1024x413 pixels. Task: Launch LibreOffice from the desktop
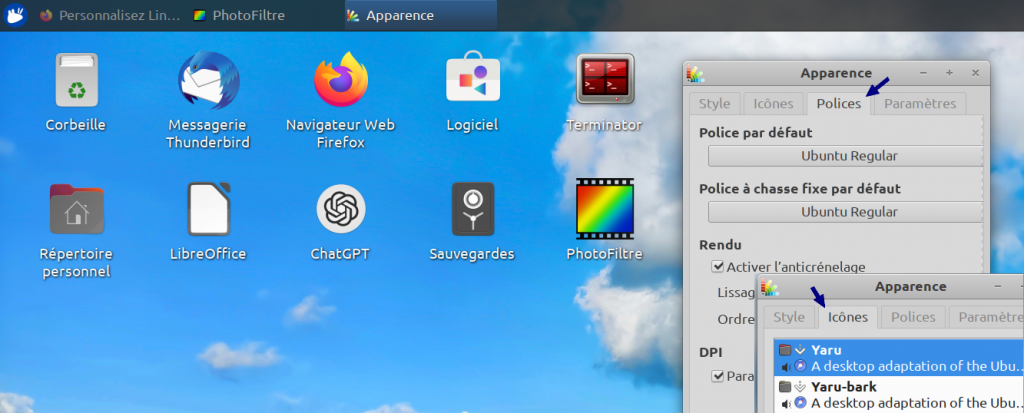click(x=208, y=210)
